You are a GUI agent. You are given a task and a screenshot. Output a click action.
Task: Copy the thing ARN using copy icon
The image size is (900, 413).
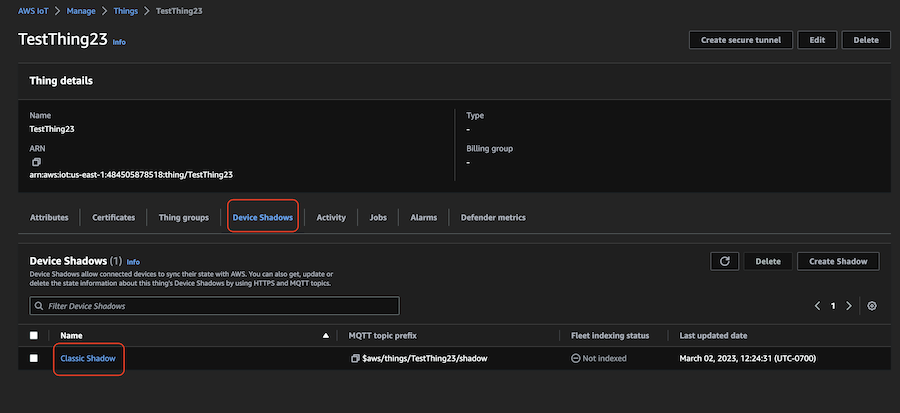click(x=36, y=161)
